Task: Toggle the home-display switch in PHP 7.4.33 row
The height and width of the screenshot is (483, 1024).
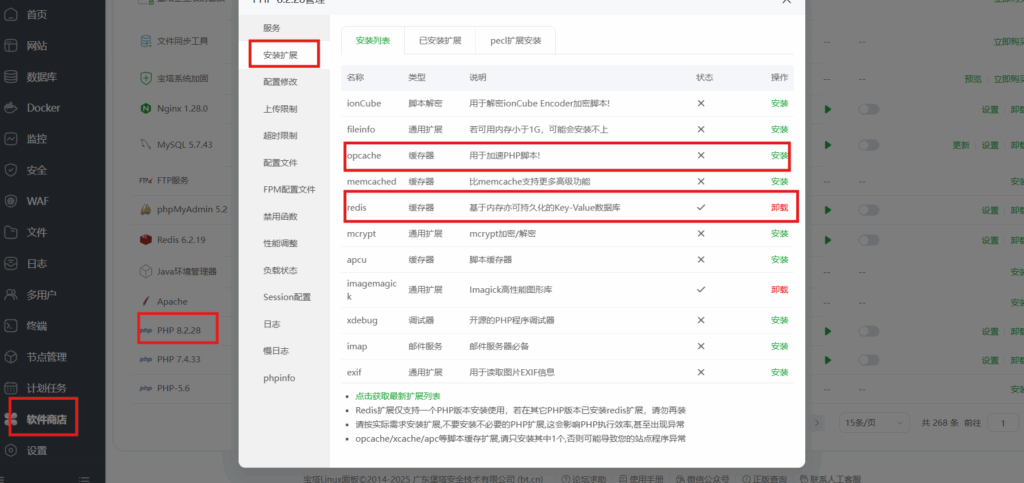Action: (x=869, y=360)
